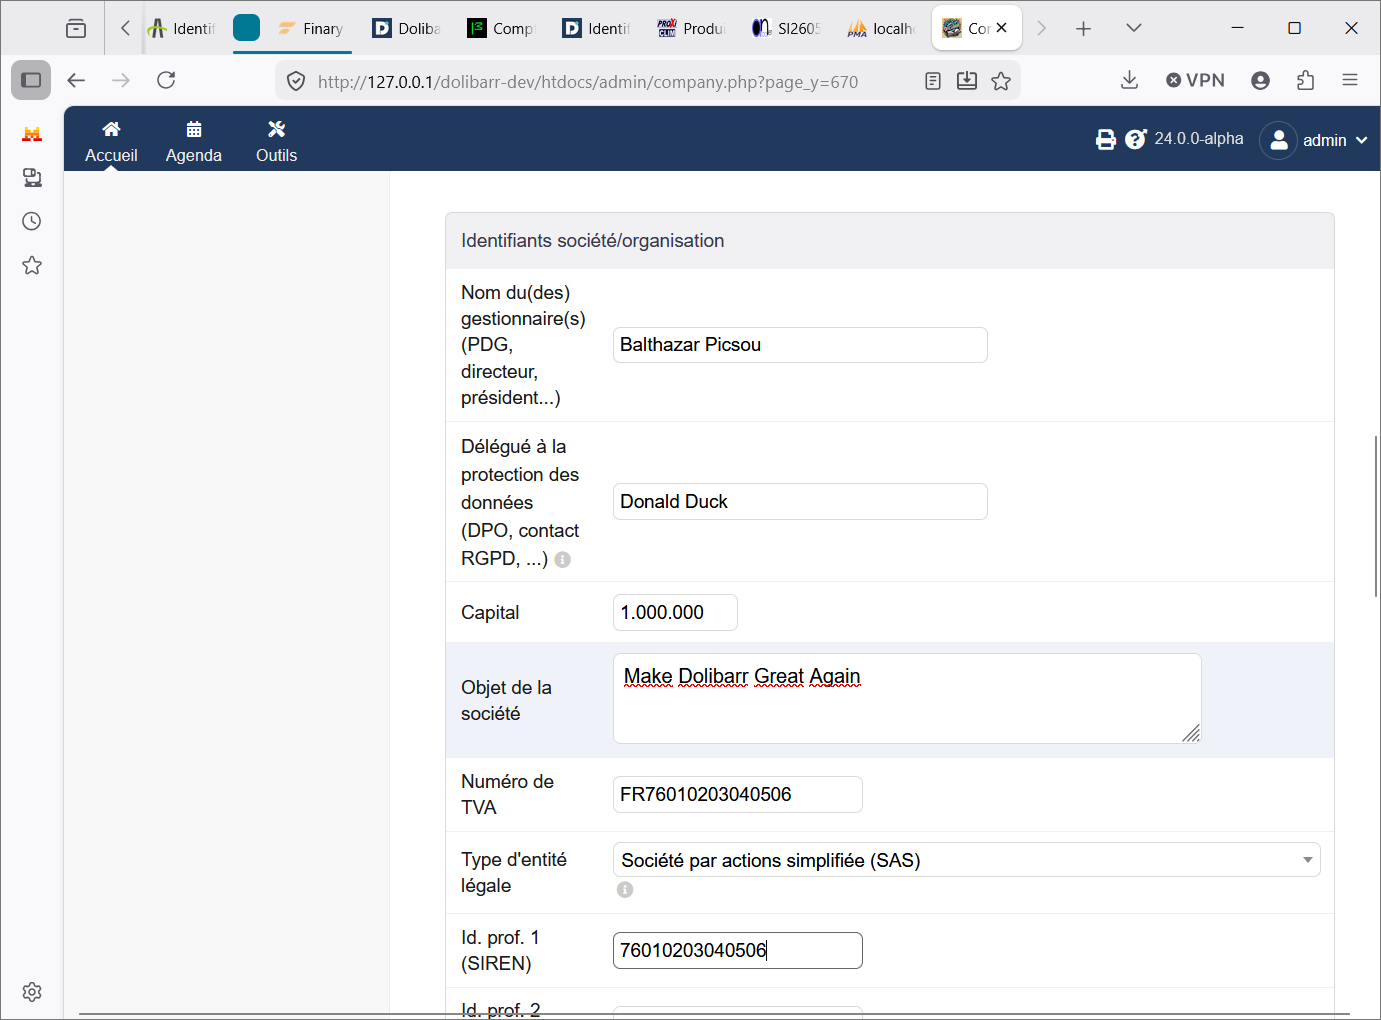Edit the manager name field Balthazar Picsou
1381x1020 pixels.
[x=800, y=345]
